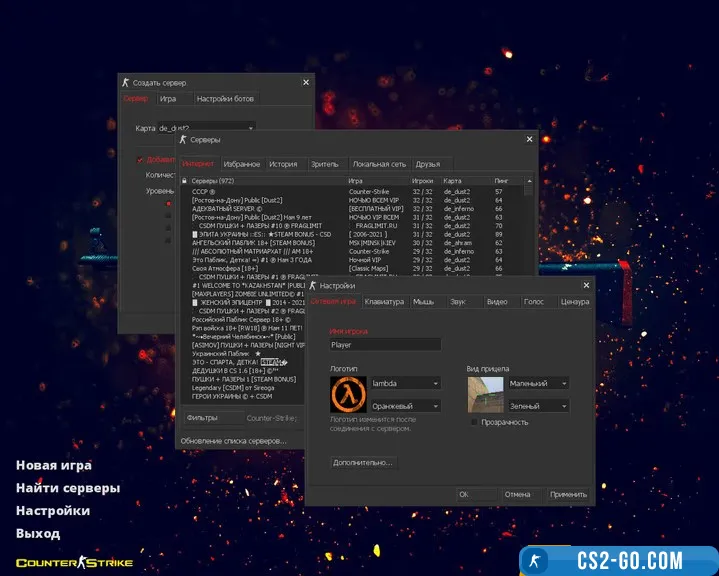Switch to the Клавиатура tab
719x576 pixels.
[x=384, y=301]
